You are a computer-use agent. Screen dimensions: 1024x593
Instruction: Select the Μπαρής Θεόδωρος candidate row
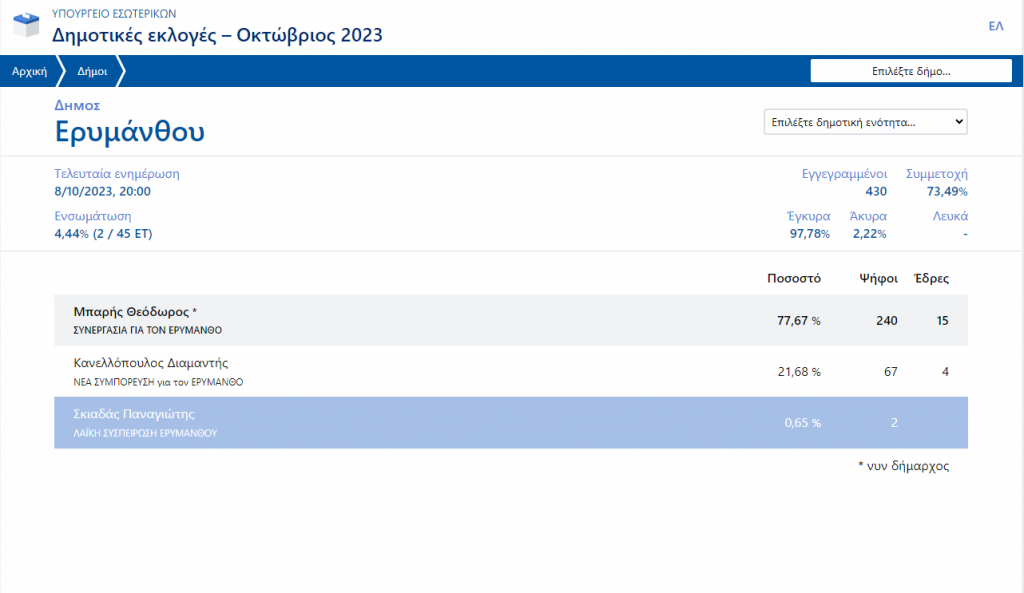[x=511, y=320]
